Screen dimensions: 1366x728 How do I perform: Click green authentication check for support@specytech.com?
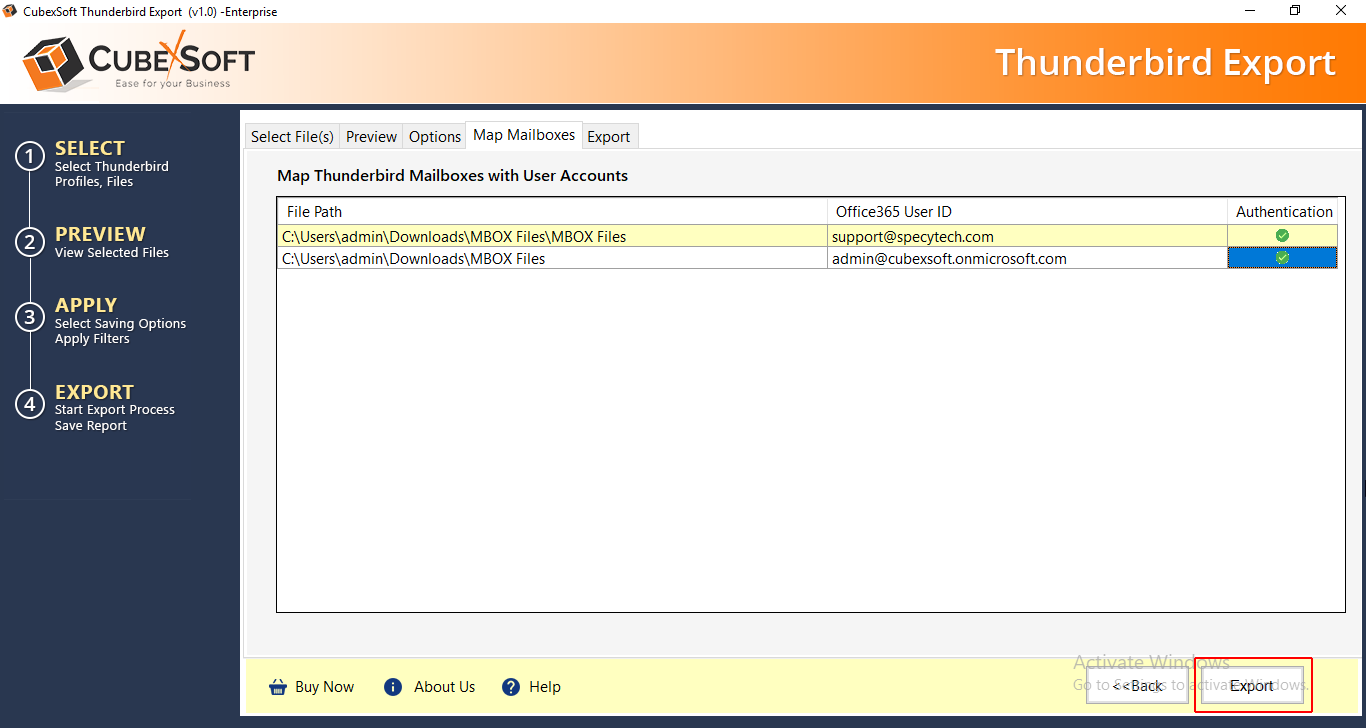1282,236
